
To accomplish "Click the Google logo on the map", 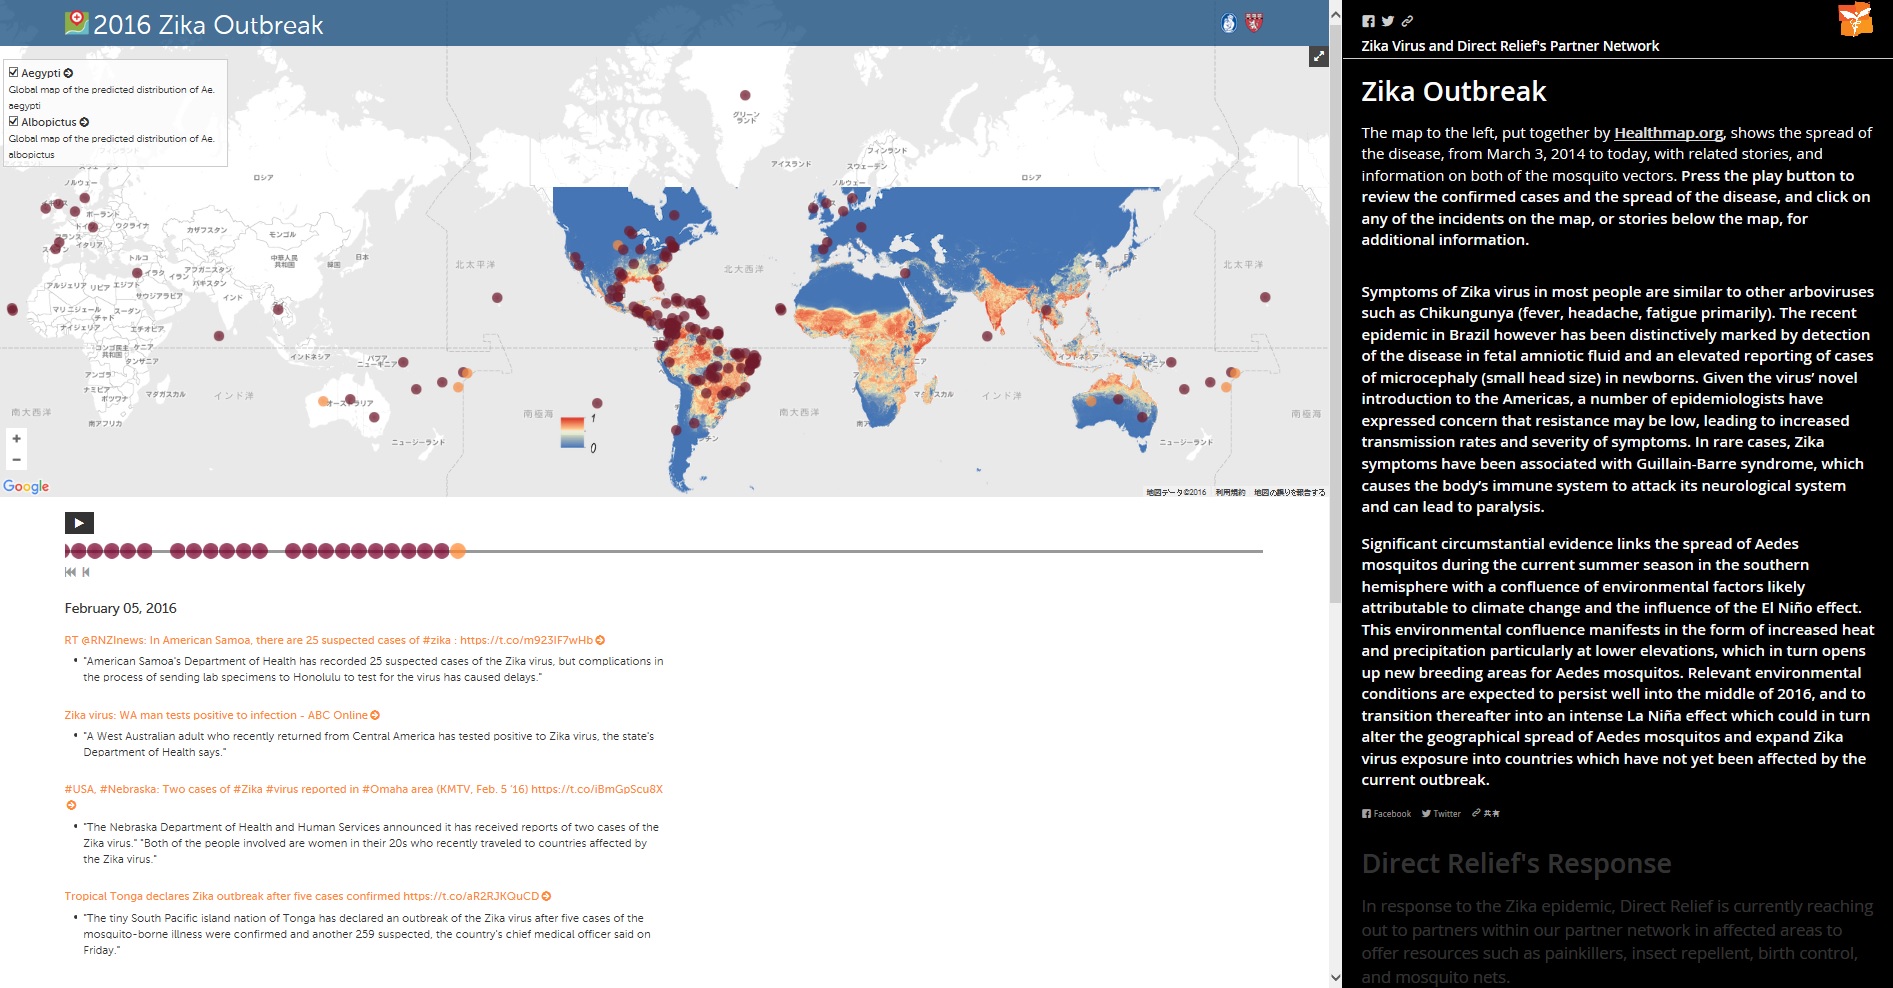I will pos(27,487).
